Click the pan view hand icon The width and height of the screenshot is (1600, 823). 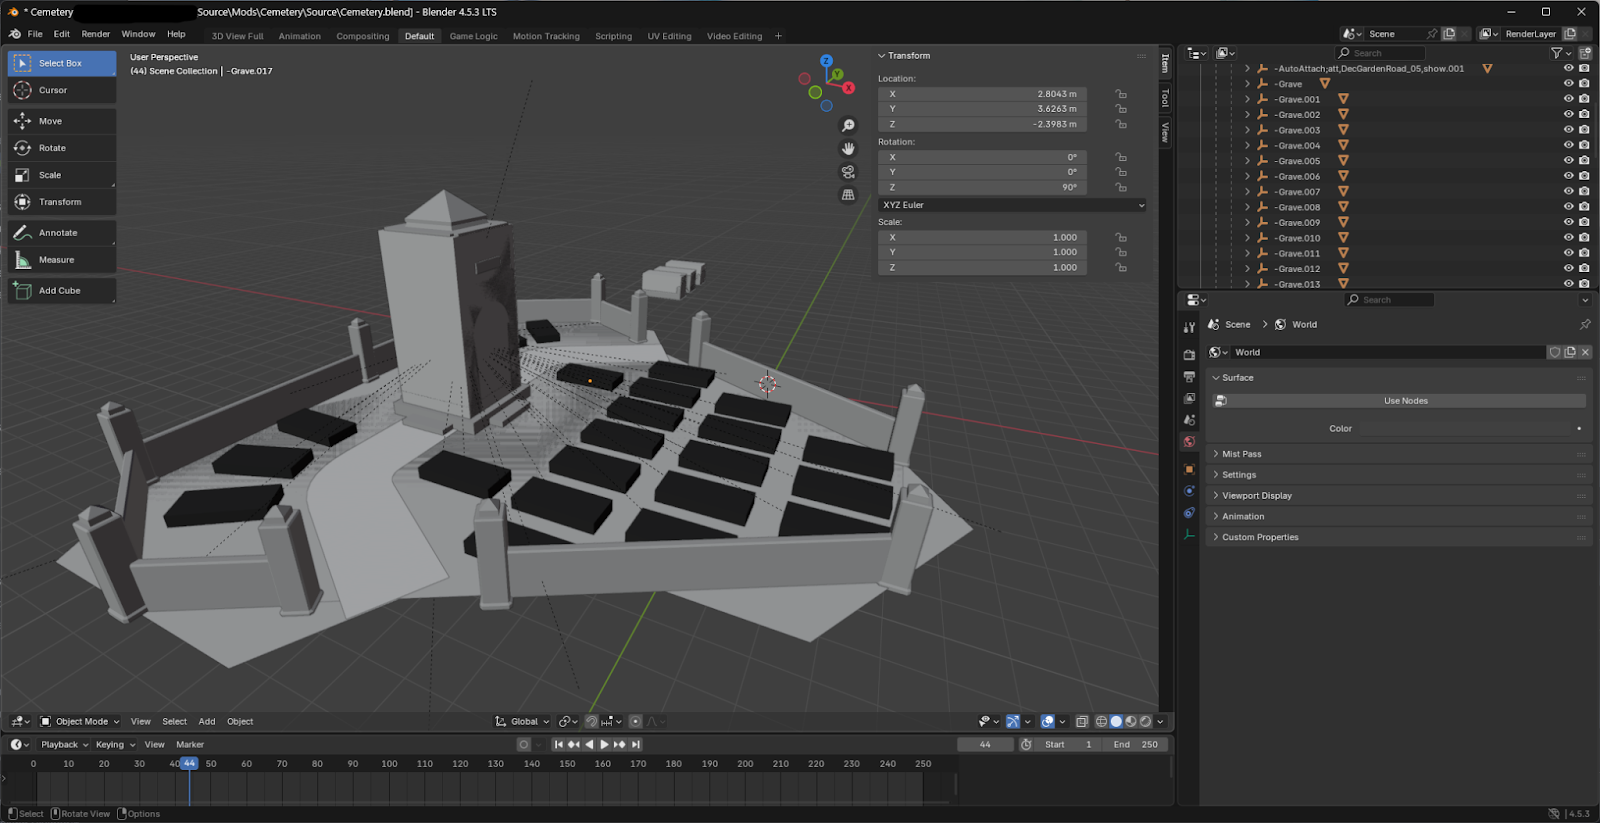[848, 148]
